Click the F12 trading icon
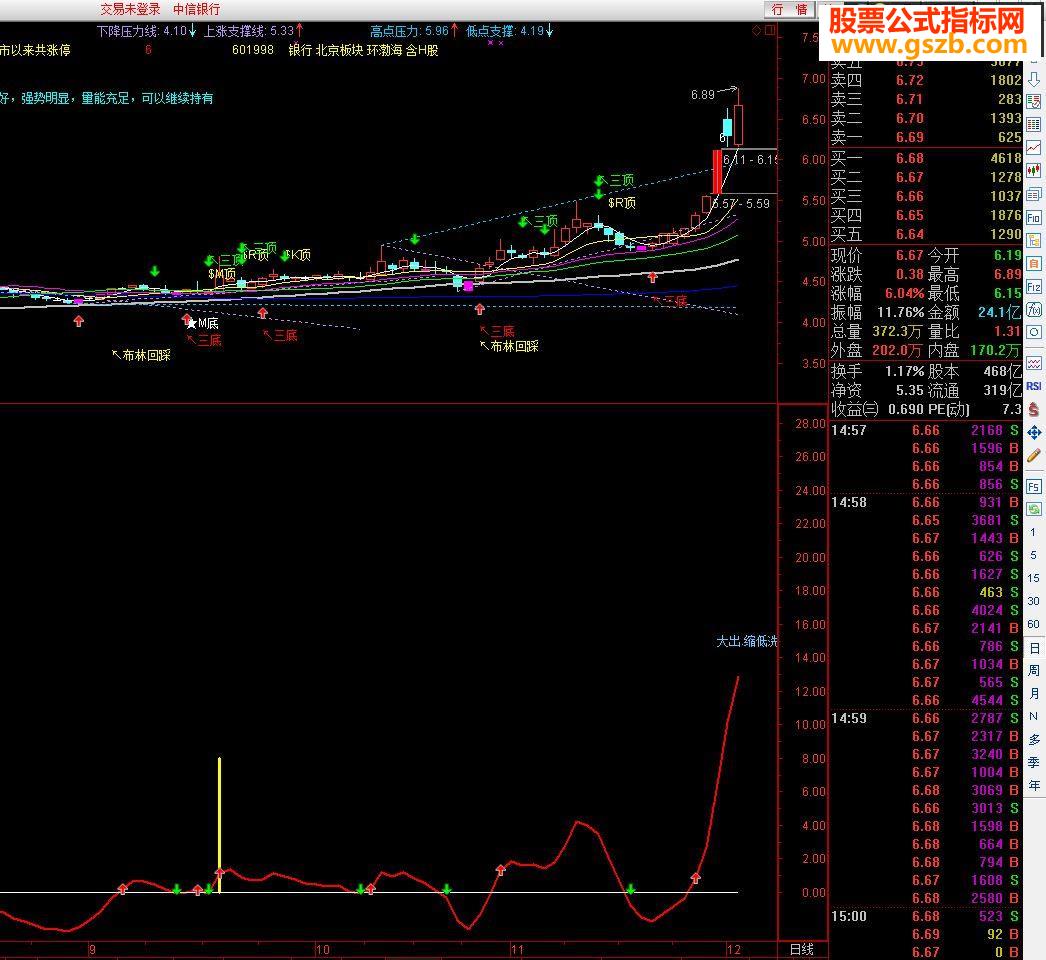Image resolution: width=1046 pixels, height=960 pixels. coord(1033,287)
